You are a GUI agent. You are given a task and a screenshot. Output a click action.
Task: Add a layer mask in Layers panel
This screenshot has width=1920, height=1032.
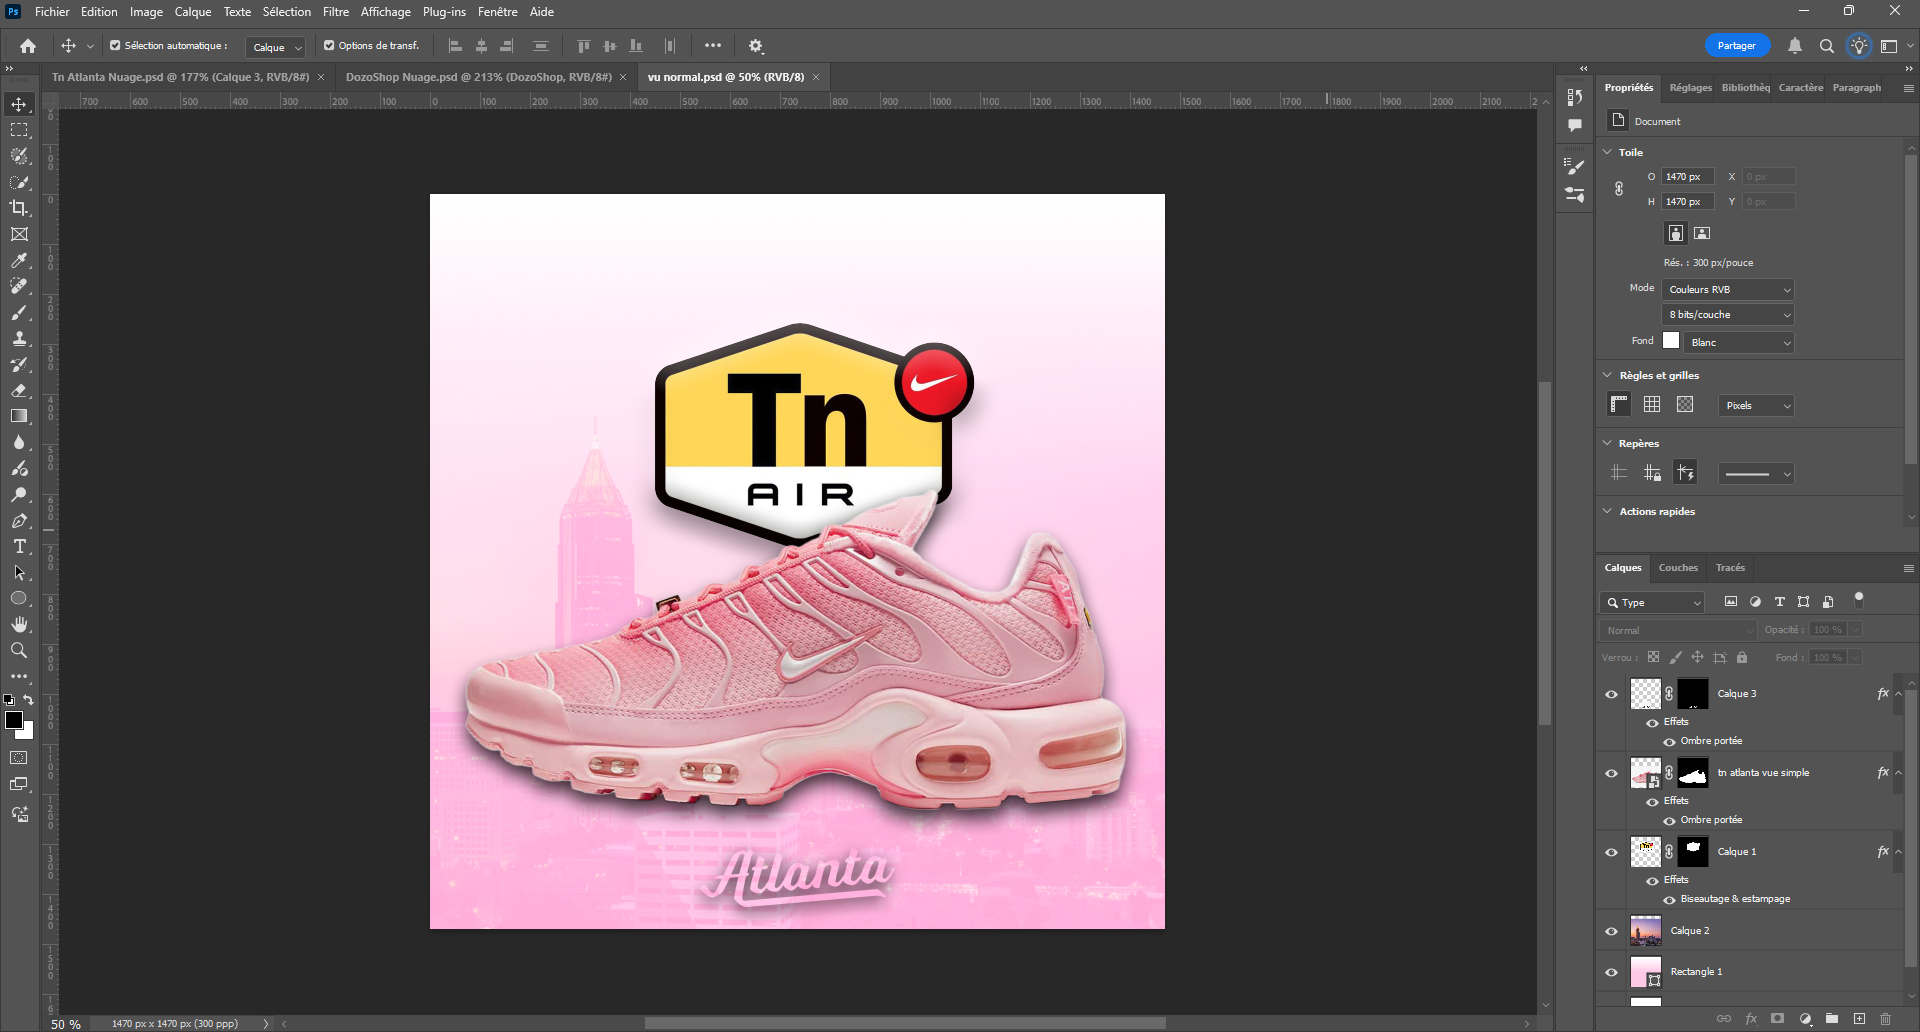tap(1777, 1019)
